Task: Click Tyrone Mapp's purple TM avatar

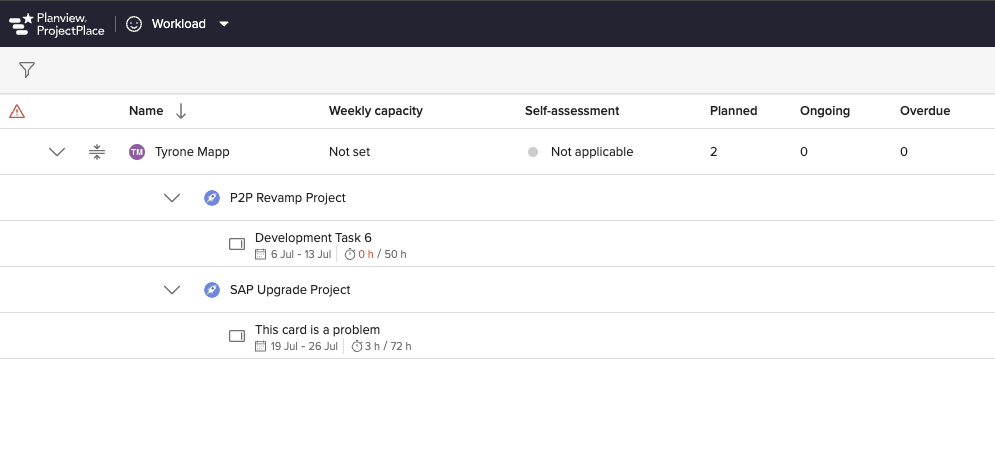Action: (x=137, y=152)
